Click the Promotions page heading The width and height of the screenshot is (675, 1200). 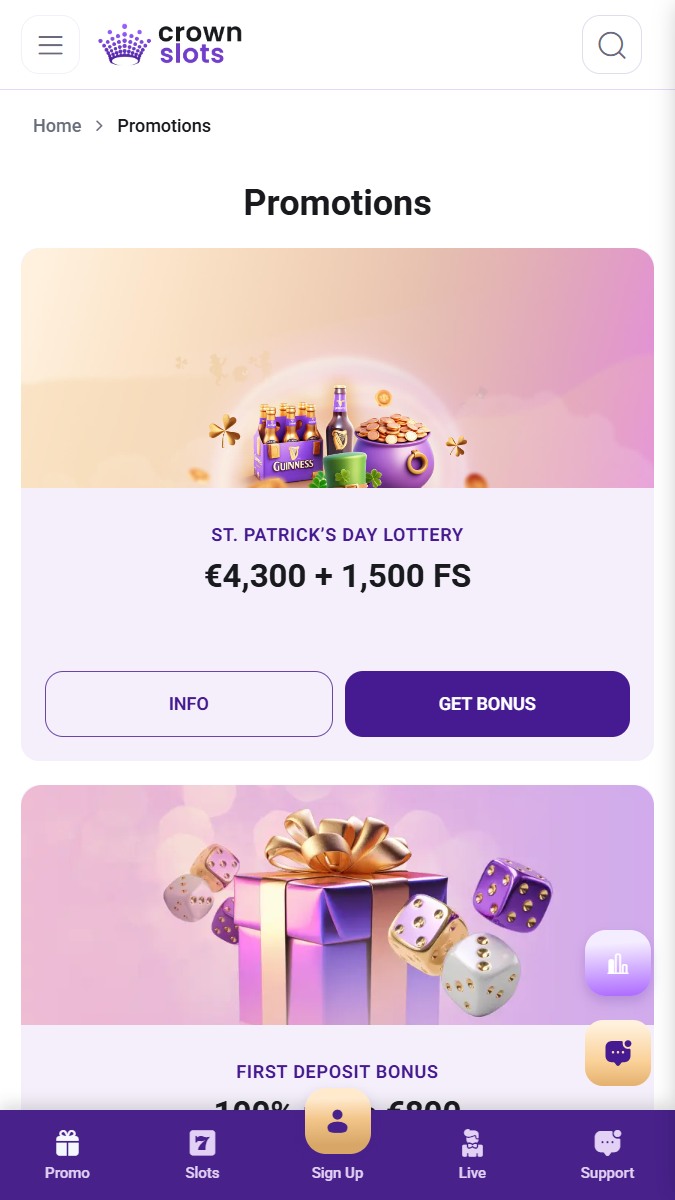click(x=337, y=203)
